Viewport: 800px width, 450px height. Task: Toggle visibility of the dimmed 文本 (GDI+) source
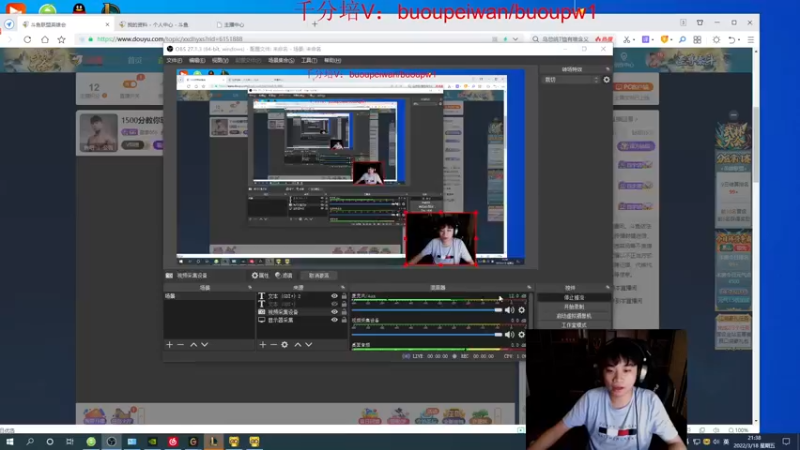point(334,304)
